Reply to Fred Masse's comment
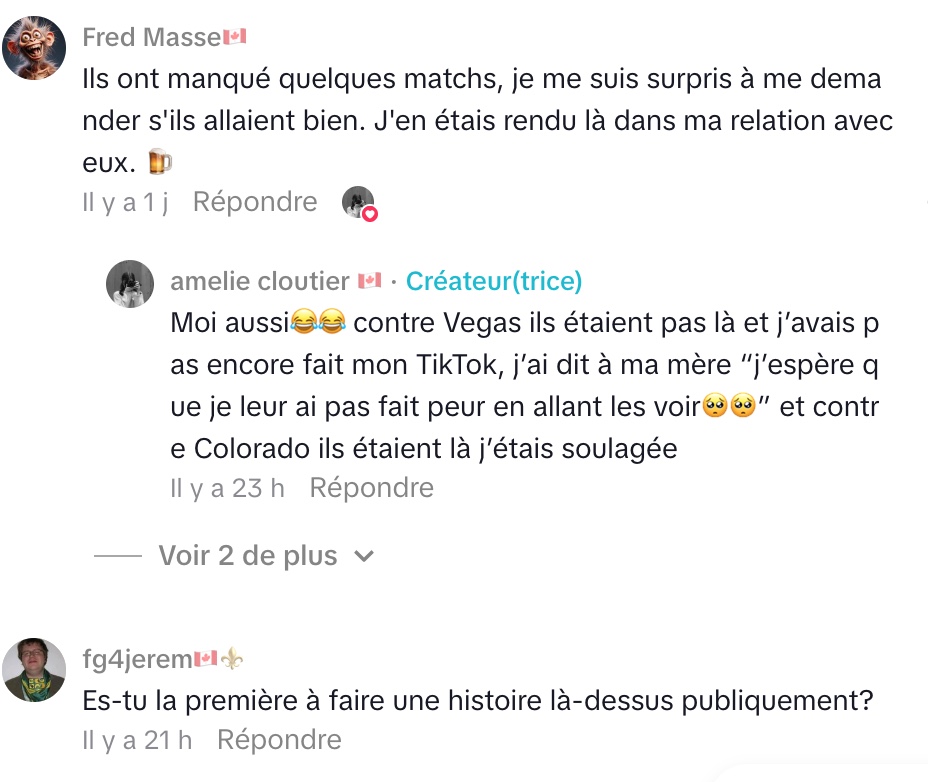 tap(254, 202)
